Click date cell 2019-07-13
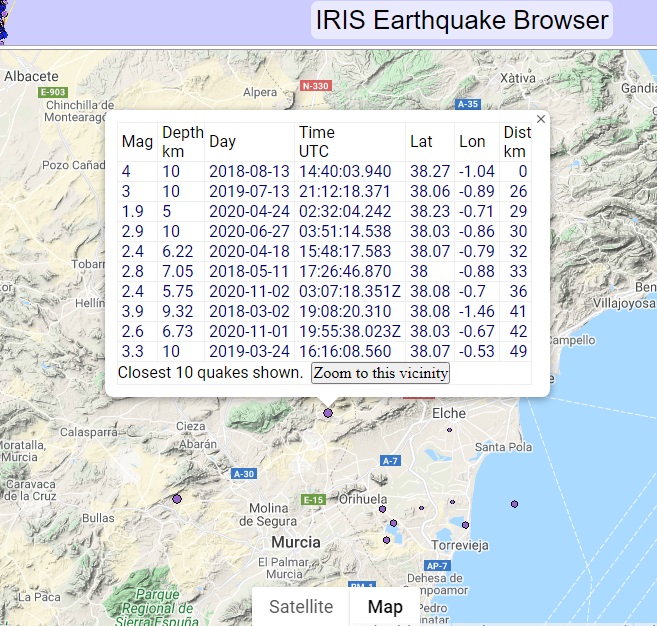The width and height of the screenshot is (657, 626). pyautogui.click(x=249, y=191)
